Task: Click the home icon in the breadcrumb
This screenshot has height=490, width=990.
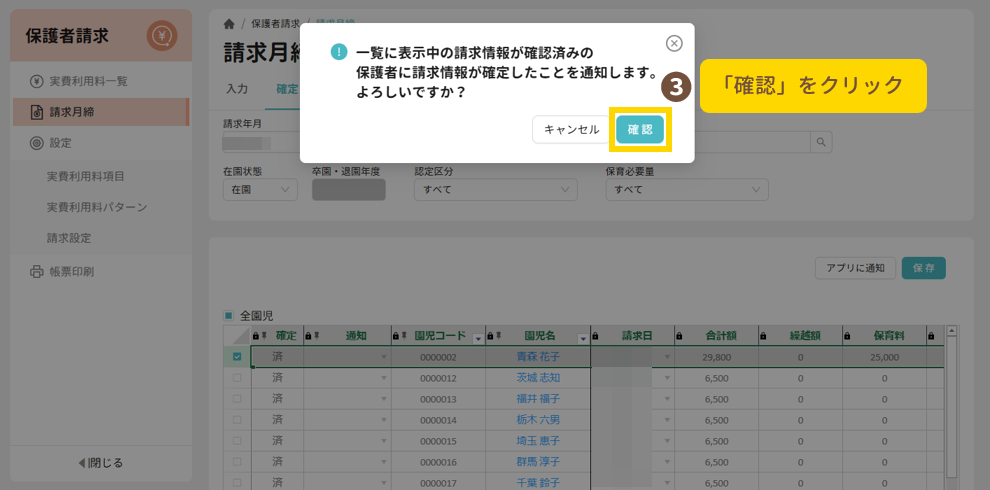Action: click(x=229, y=23)
